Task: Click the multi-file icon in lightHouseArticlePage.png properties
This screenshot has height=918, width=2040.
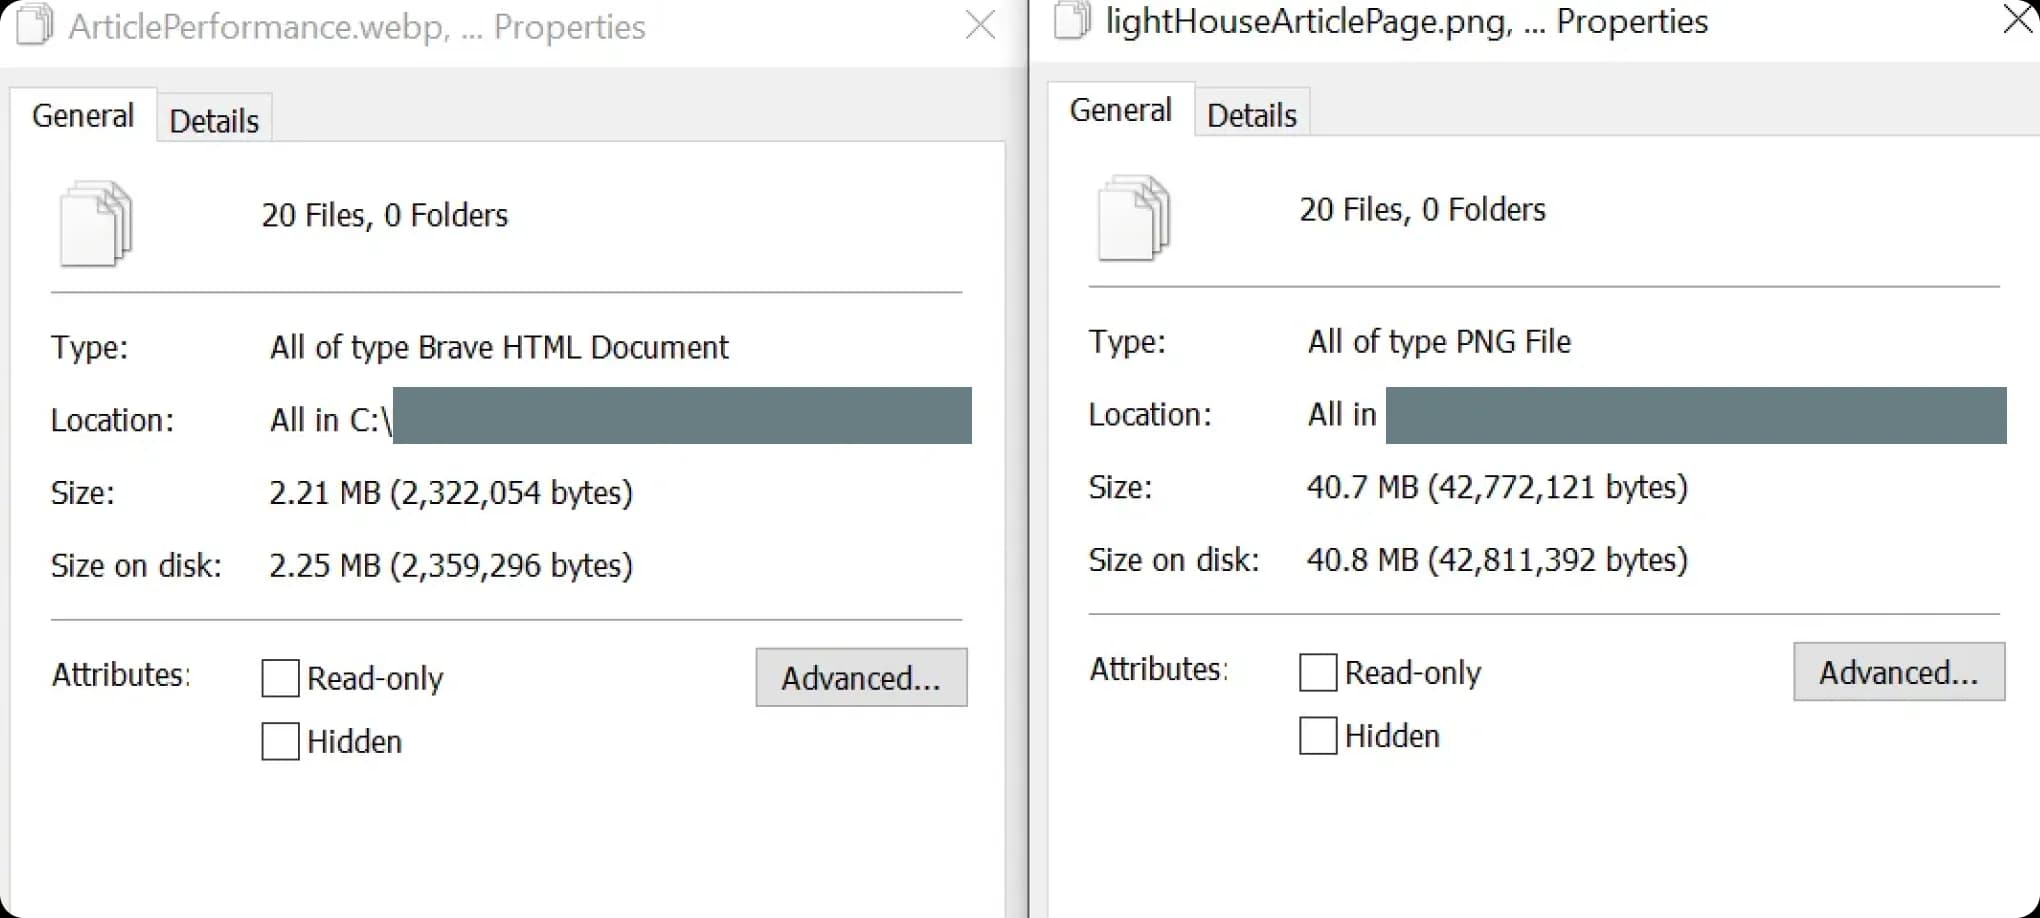Action: pyautogui.click(x=1134, y=218)
